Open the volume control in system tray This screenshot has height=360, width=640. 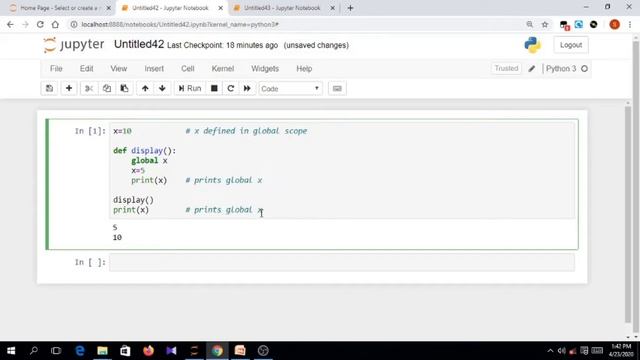point(562,351)
